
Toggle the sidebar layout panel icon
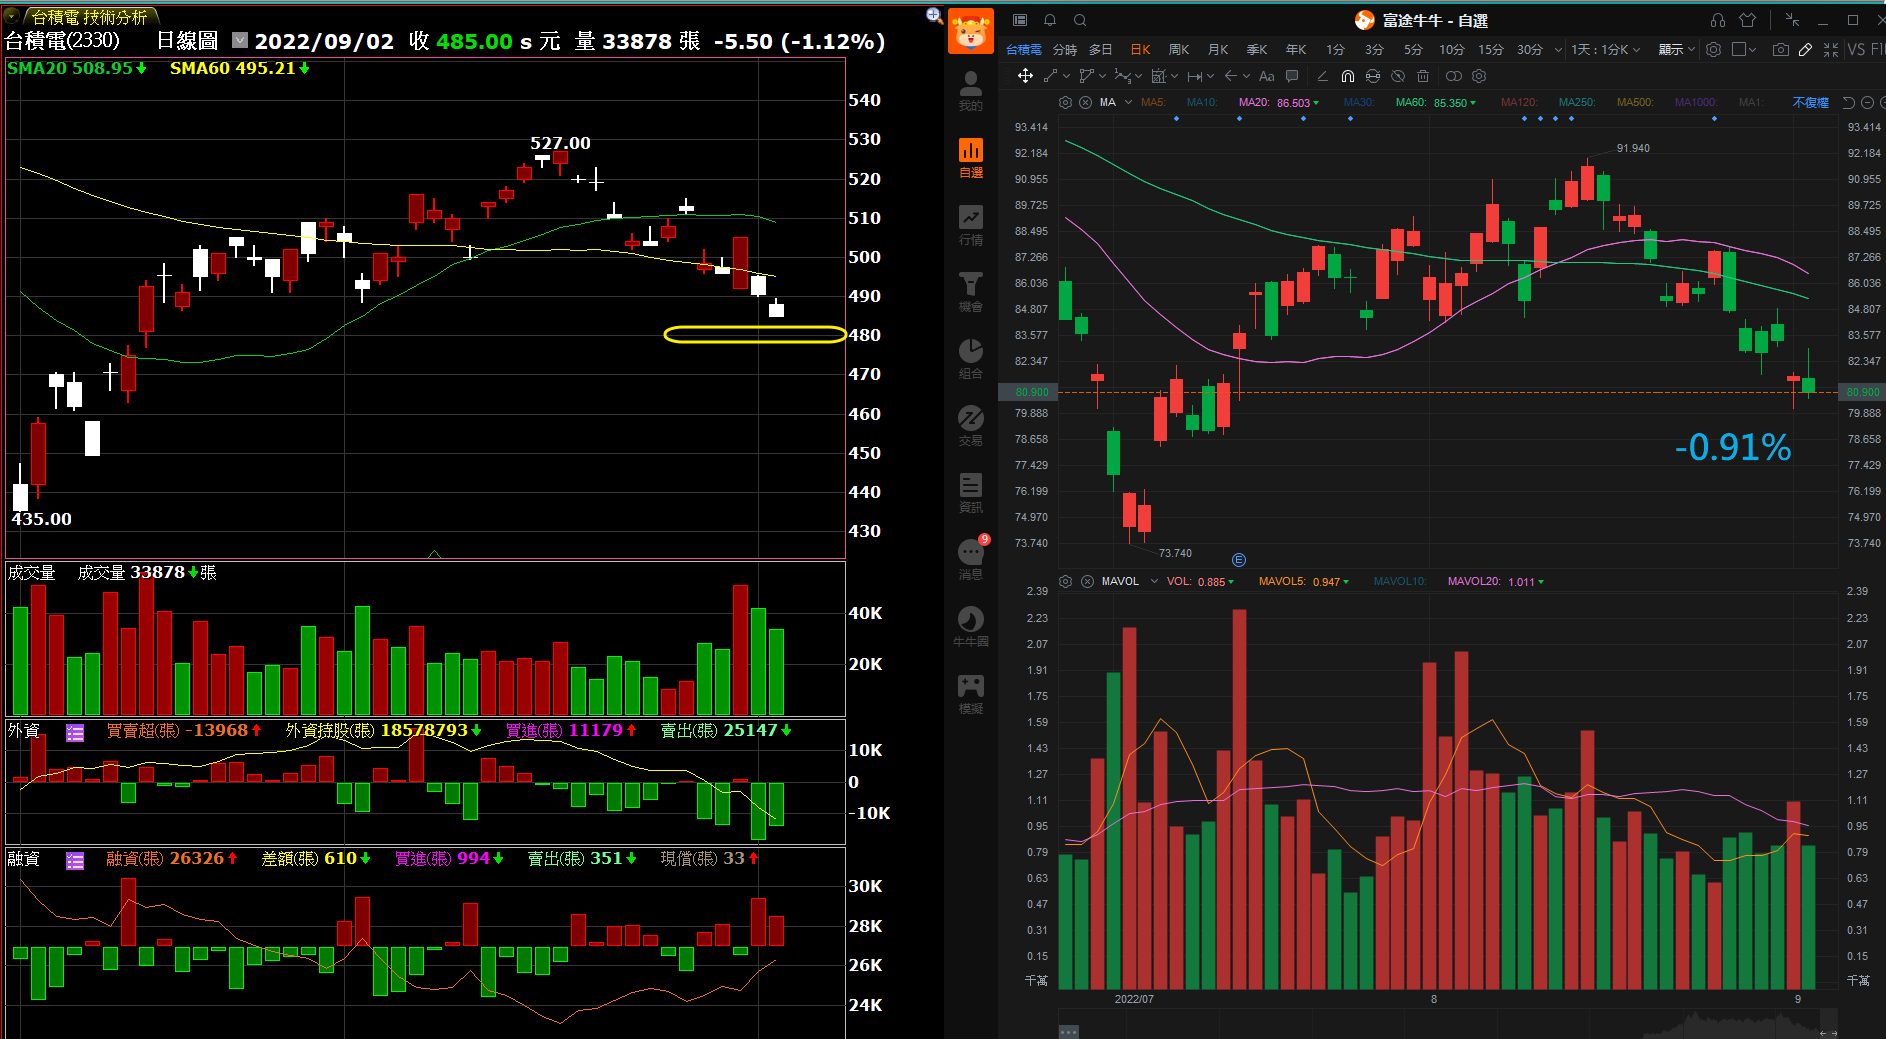tap(1020, 20)
